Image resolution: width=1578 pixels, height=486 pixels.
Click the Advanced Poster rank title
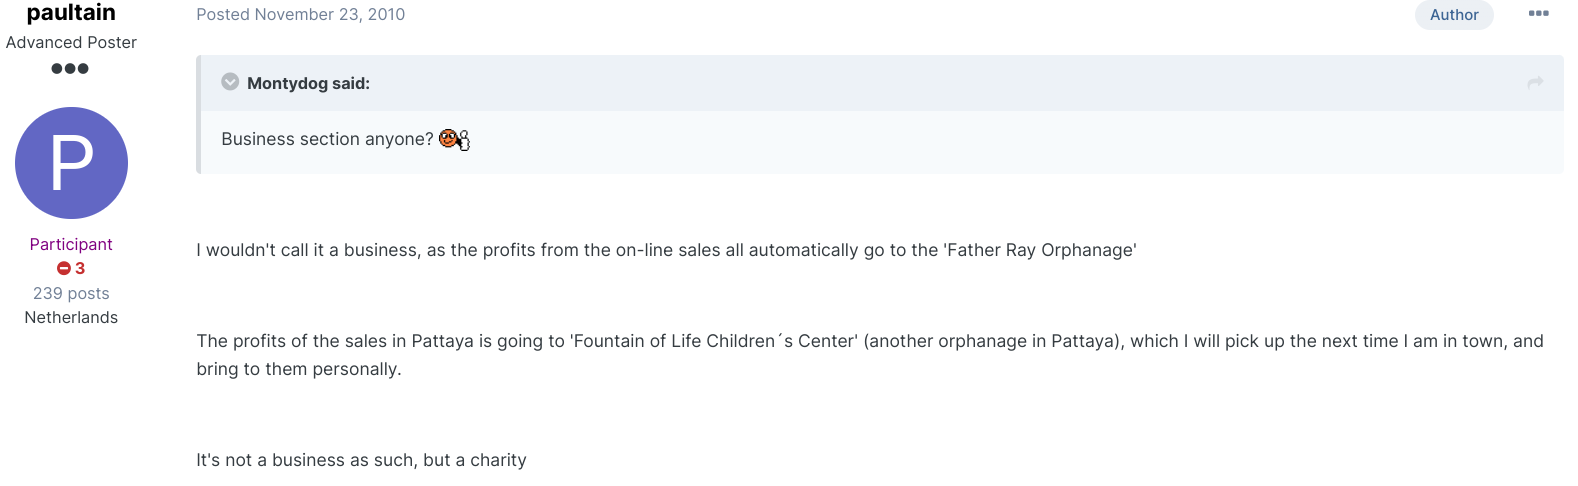click(x=71, y=42)
